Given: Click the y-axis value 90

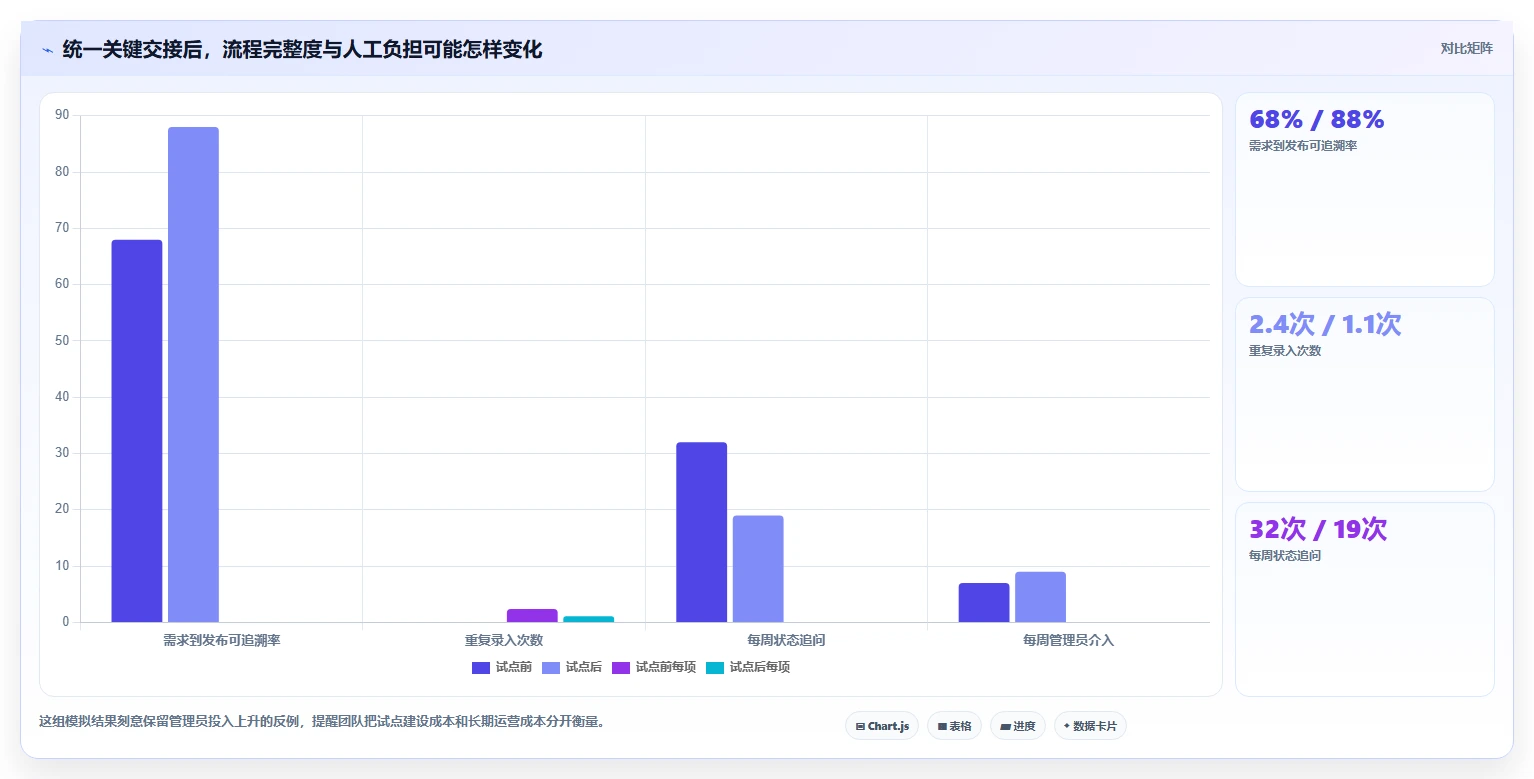Looking at the screenshot, I should (x=62, y=115).
